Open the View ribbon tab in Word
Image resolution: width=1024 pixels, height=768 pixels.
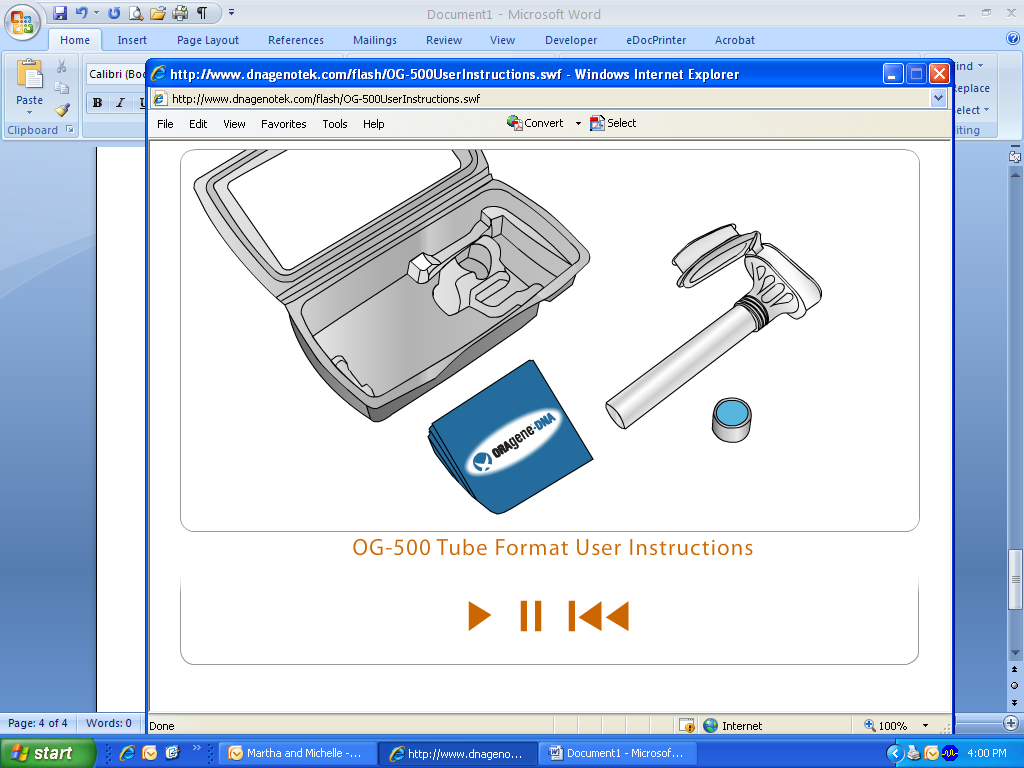tap(502, 40)
